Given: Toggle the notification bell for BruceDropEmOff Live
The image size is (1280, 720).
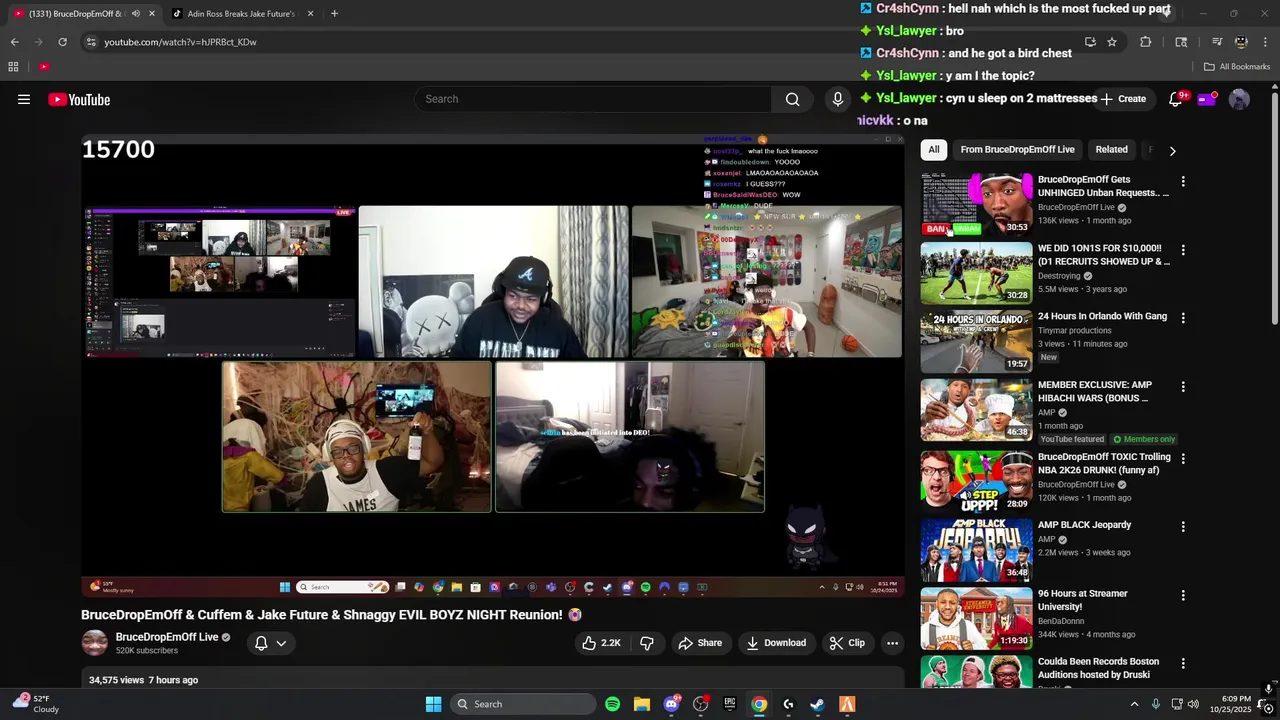Looking at the screenshot, I should [261, 643].
